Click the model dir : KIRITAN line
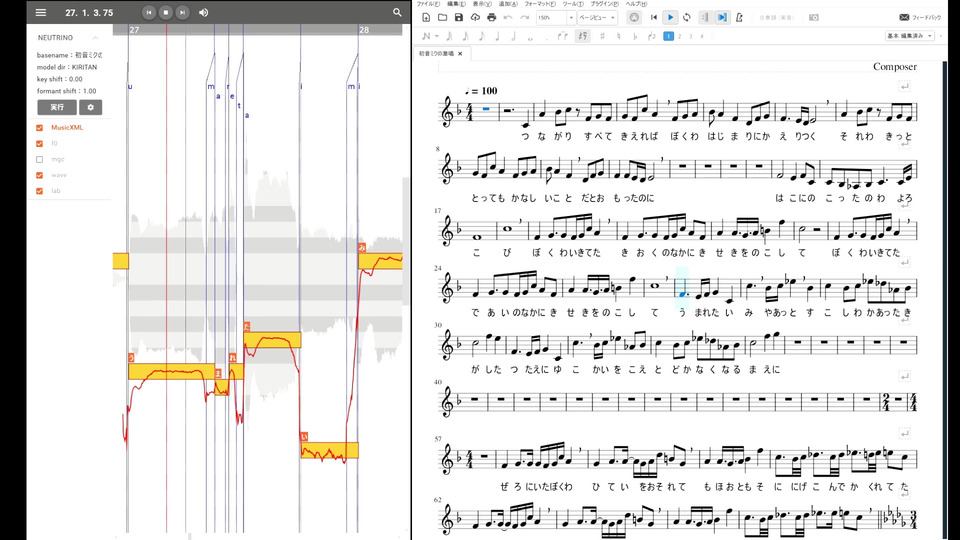The width and height of the screenshot is (960, 540). (x=67, y=67)
